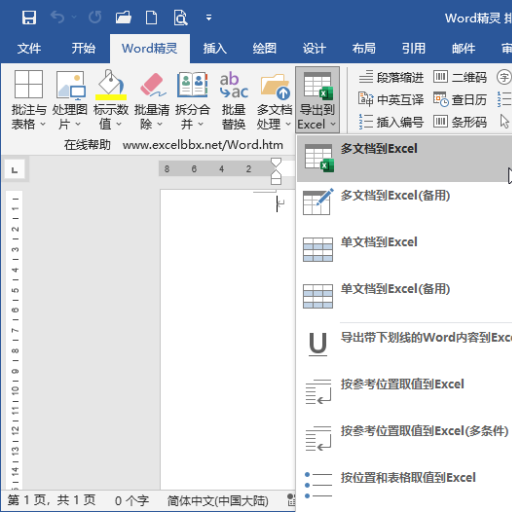Click the first line indent ruler marker
512x512 pixels.
pyautogui.click(x=276, y=163)
